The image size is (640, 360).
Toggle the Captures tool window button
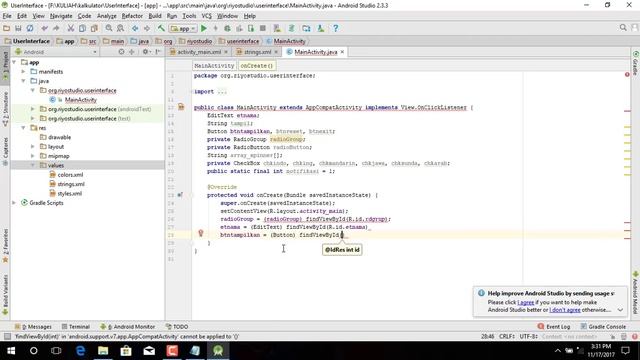pos(5,151)
